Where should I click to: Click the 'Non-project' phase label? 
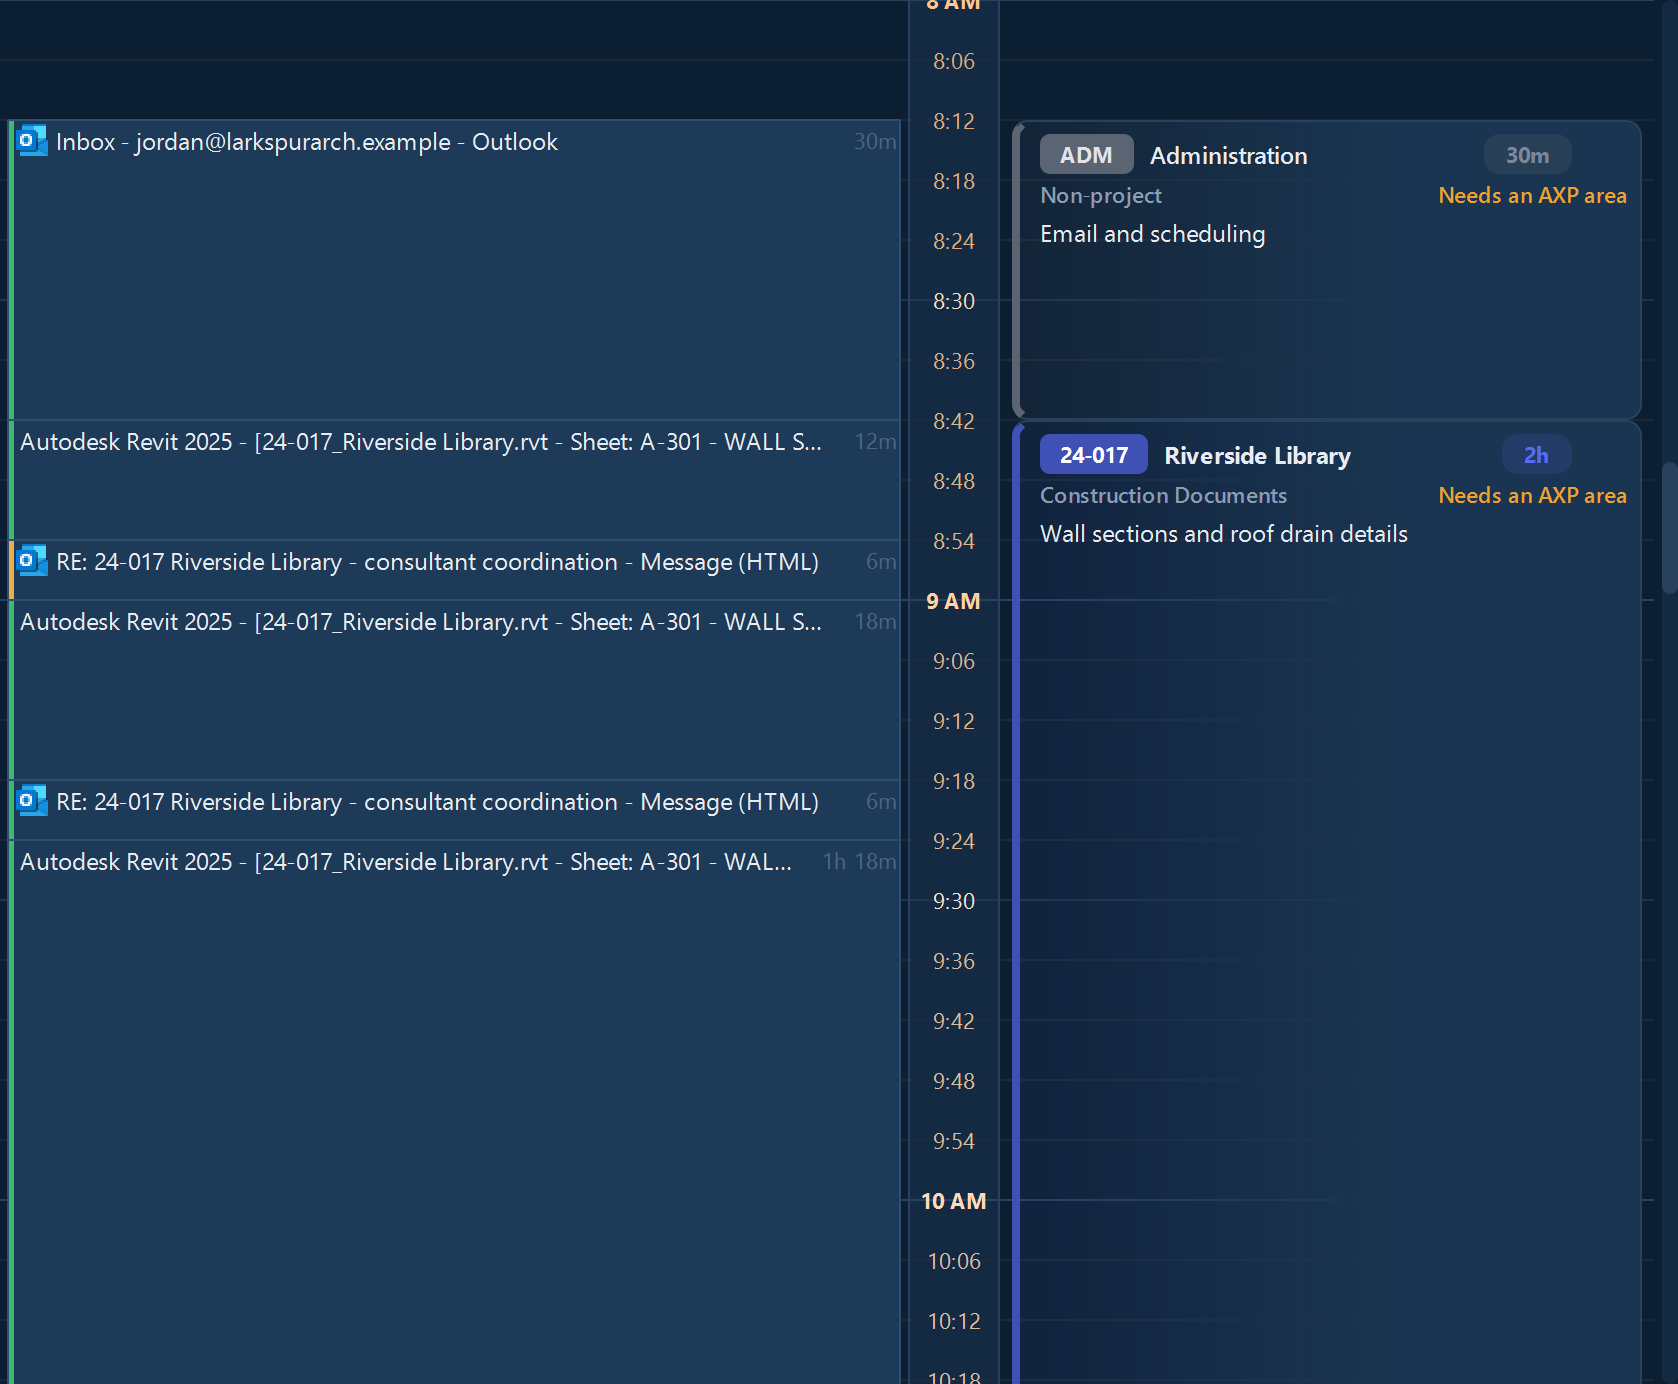pyautogui.click(x=1101, y=196)
